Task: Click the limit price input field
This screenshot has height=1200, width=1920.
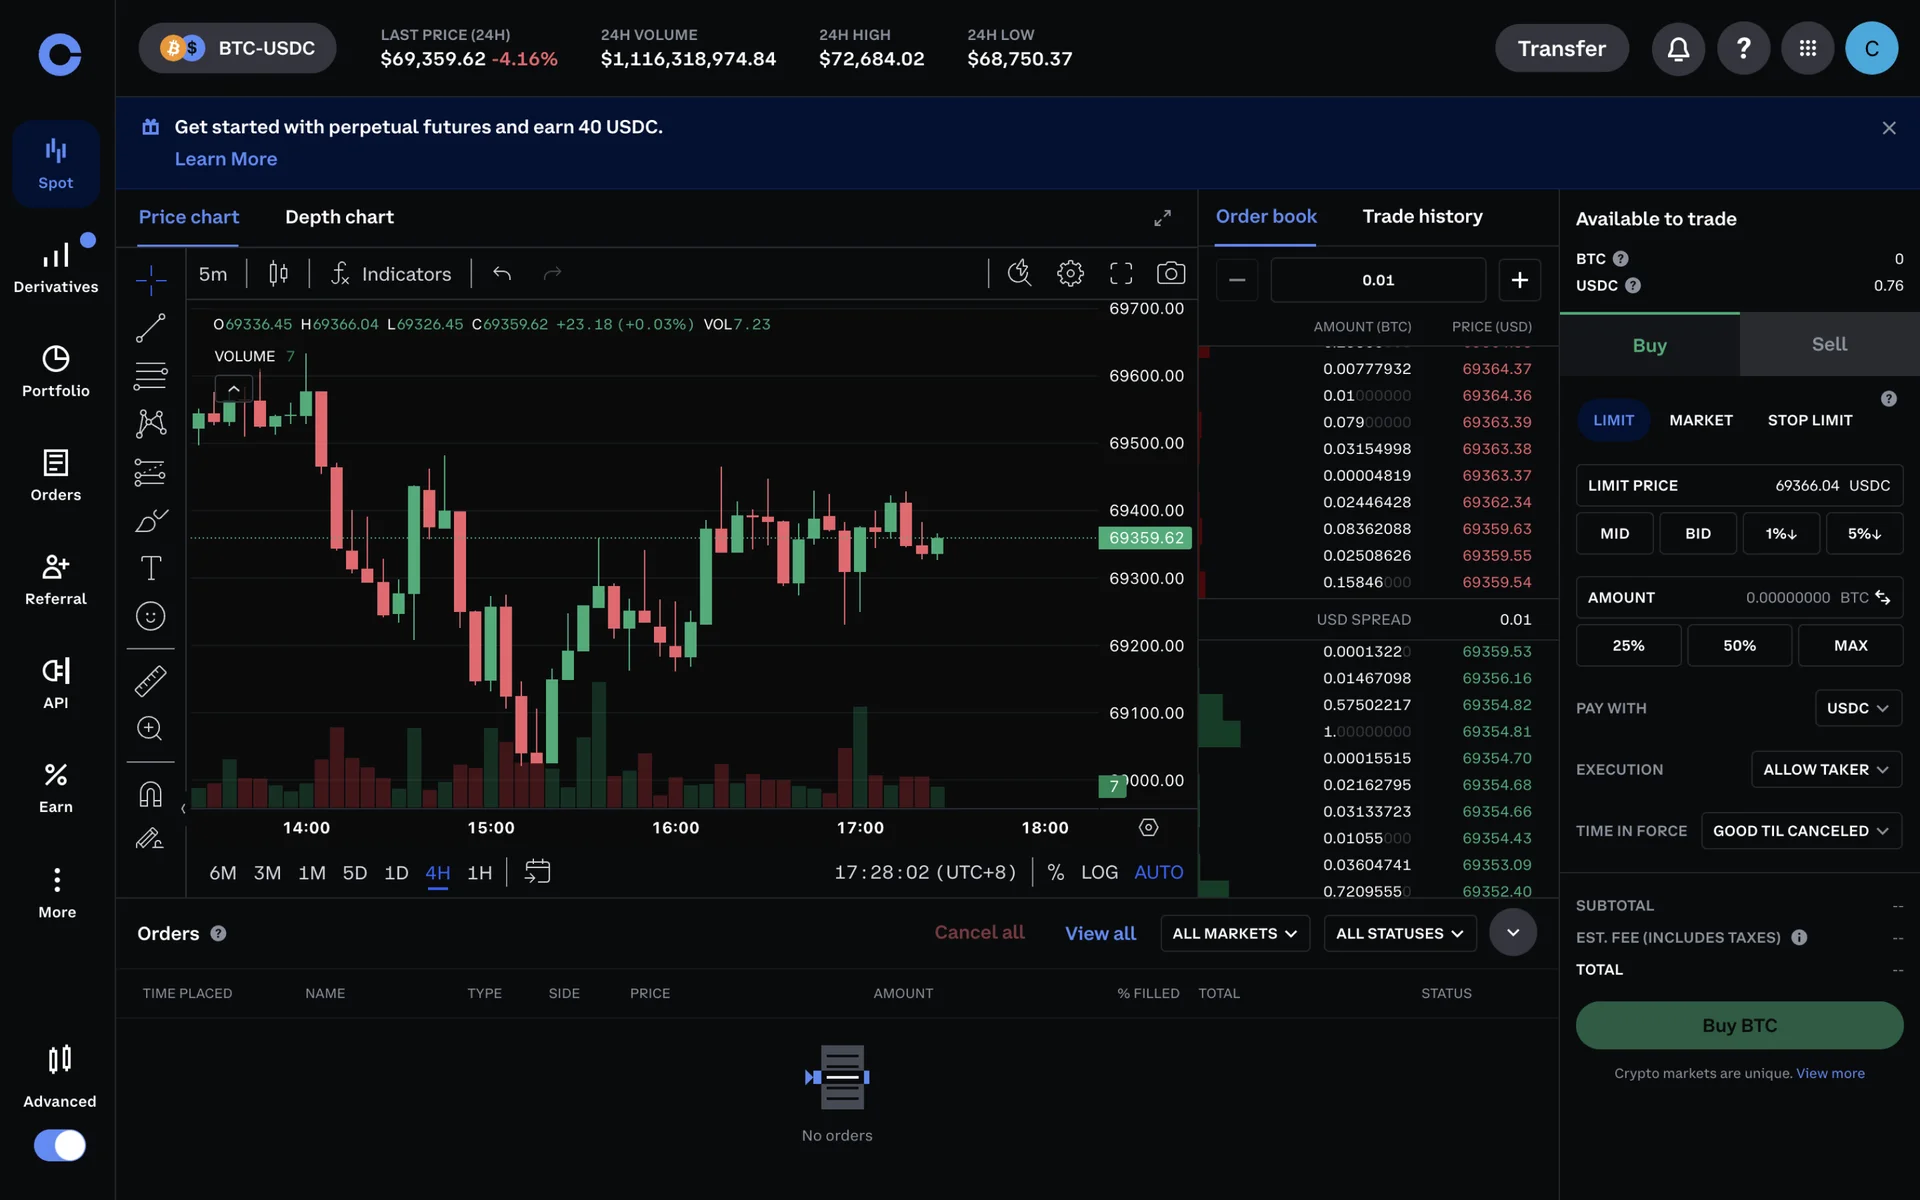Action: 1738,485
